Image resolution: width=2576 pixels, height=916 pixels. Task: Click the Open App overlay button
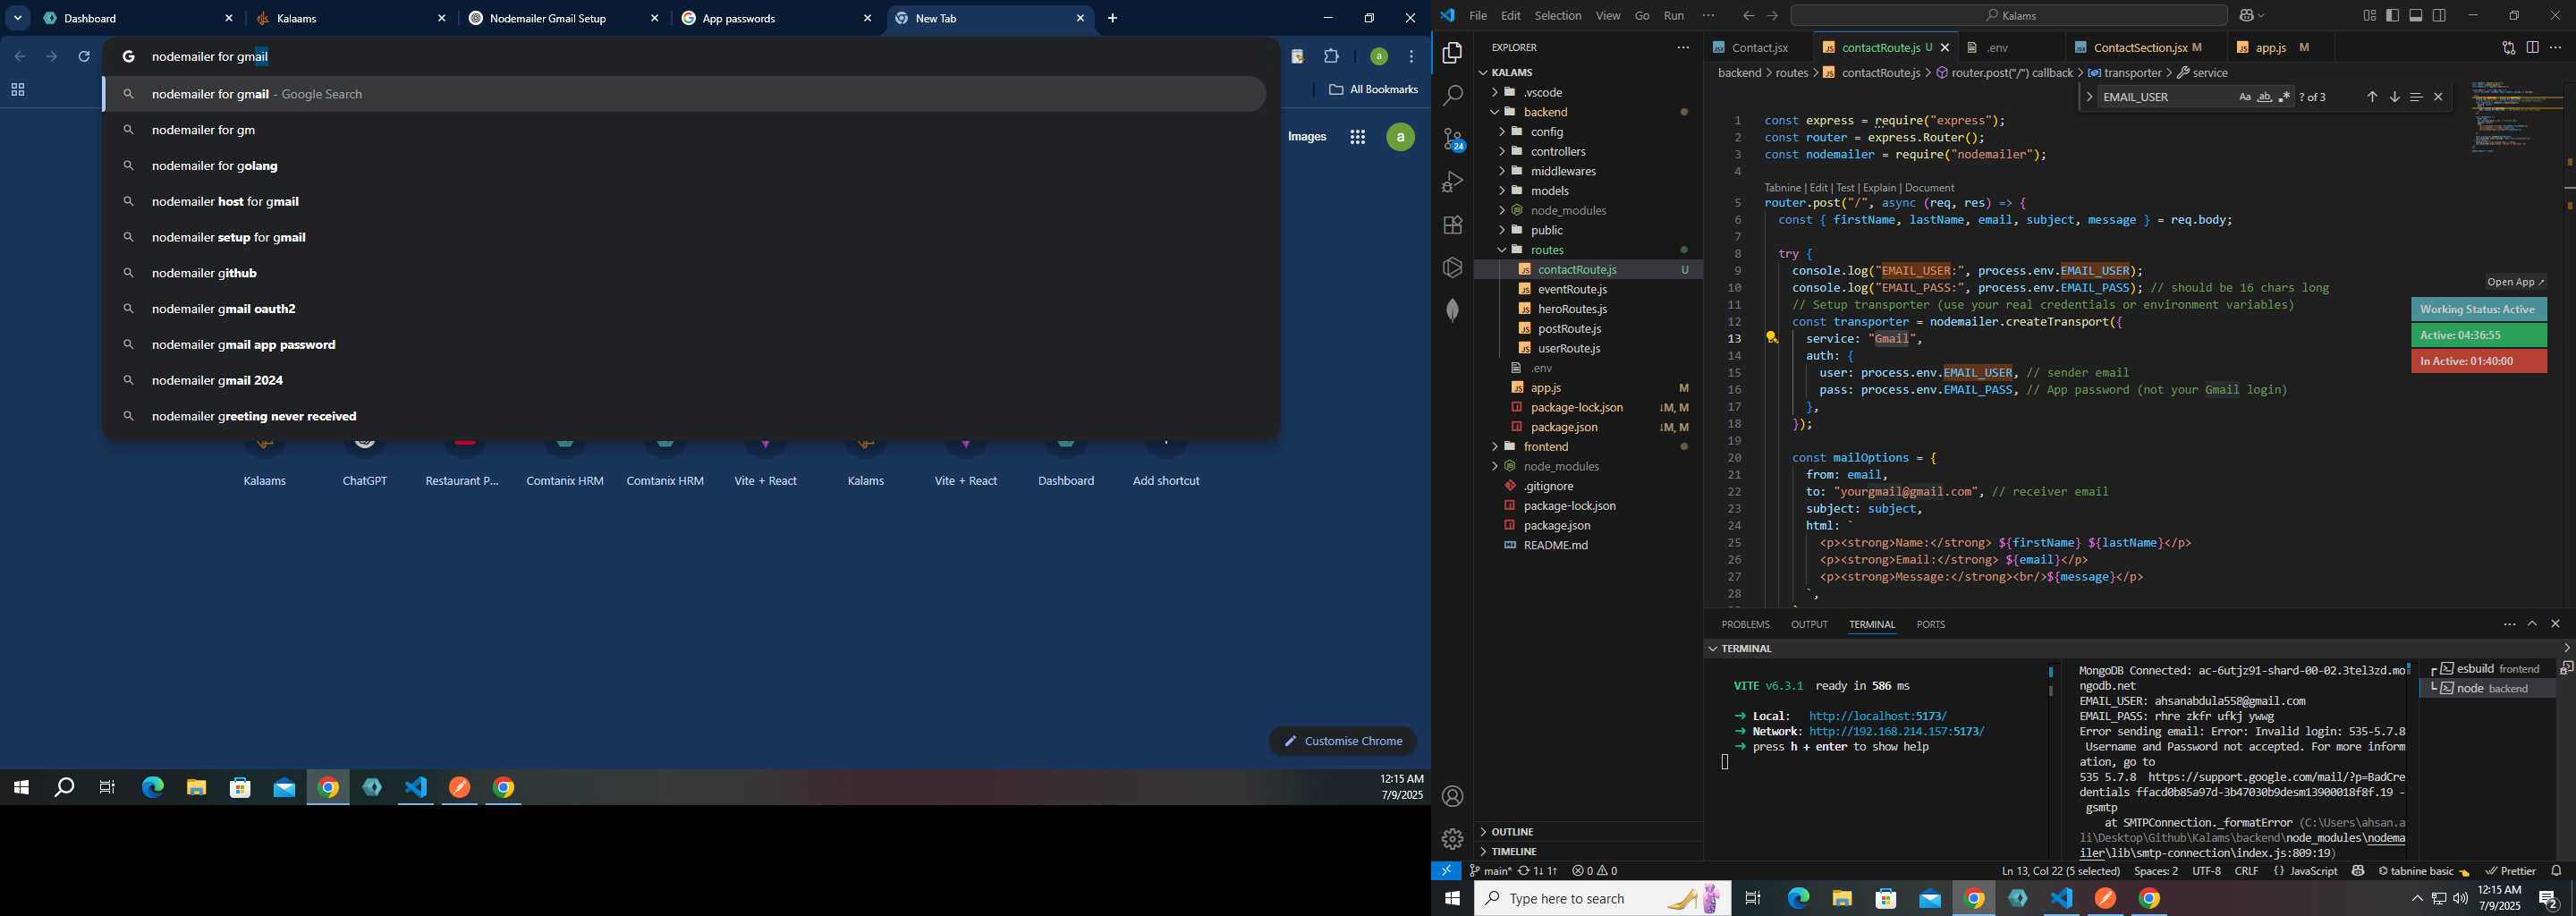(2516, 282)
